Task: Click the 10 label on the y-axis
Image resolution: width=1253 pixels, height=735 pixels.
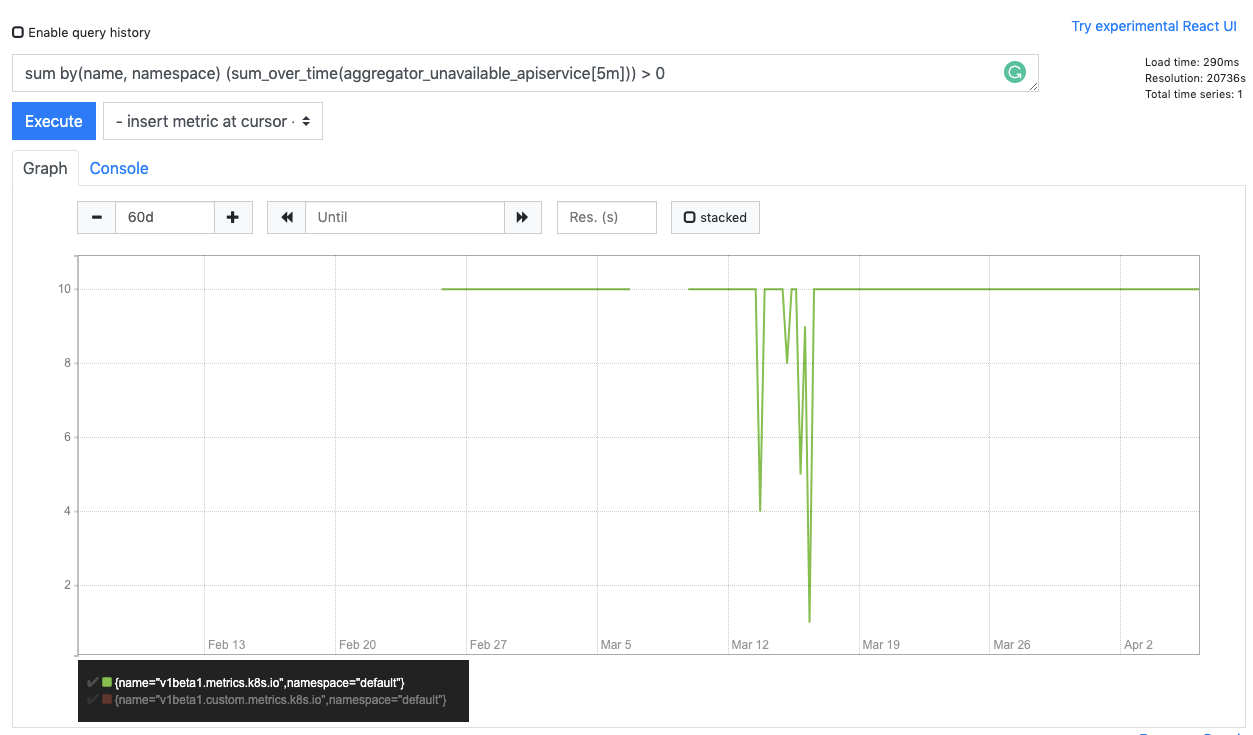Action: pos(64,289)
